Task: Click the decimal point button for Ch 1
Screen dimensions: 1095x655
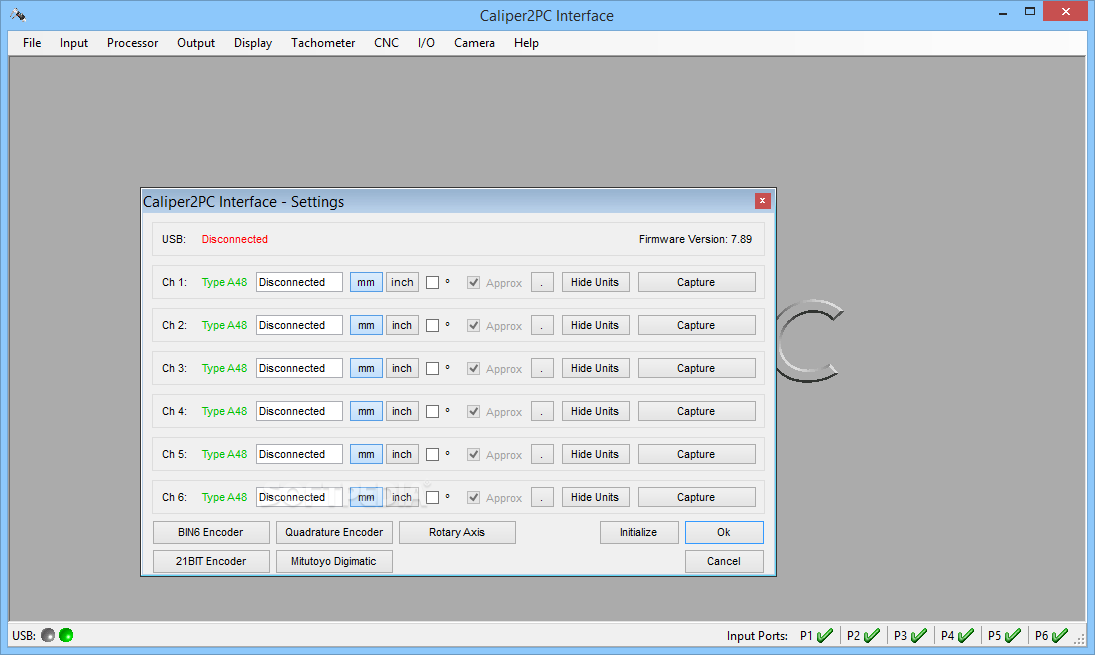Action: [543, 282]
